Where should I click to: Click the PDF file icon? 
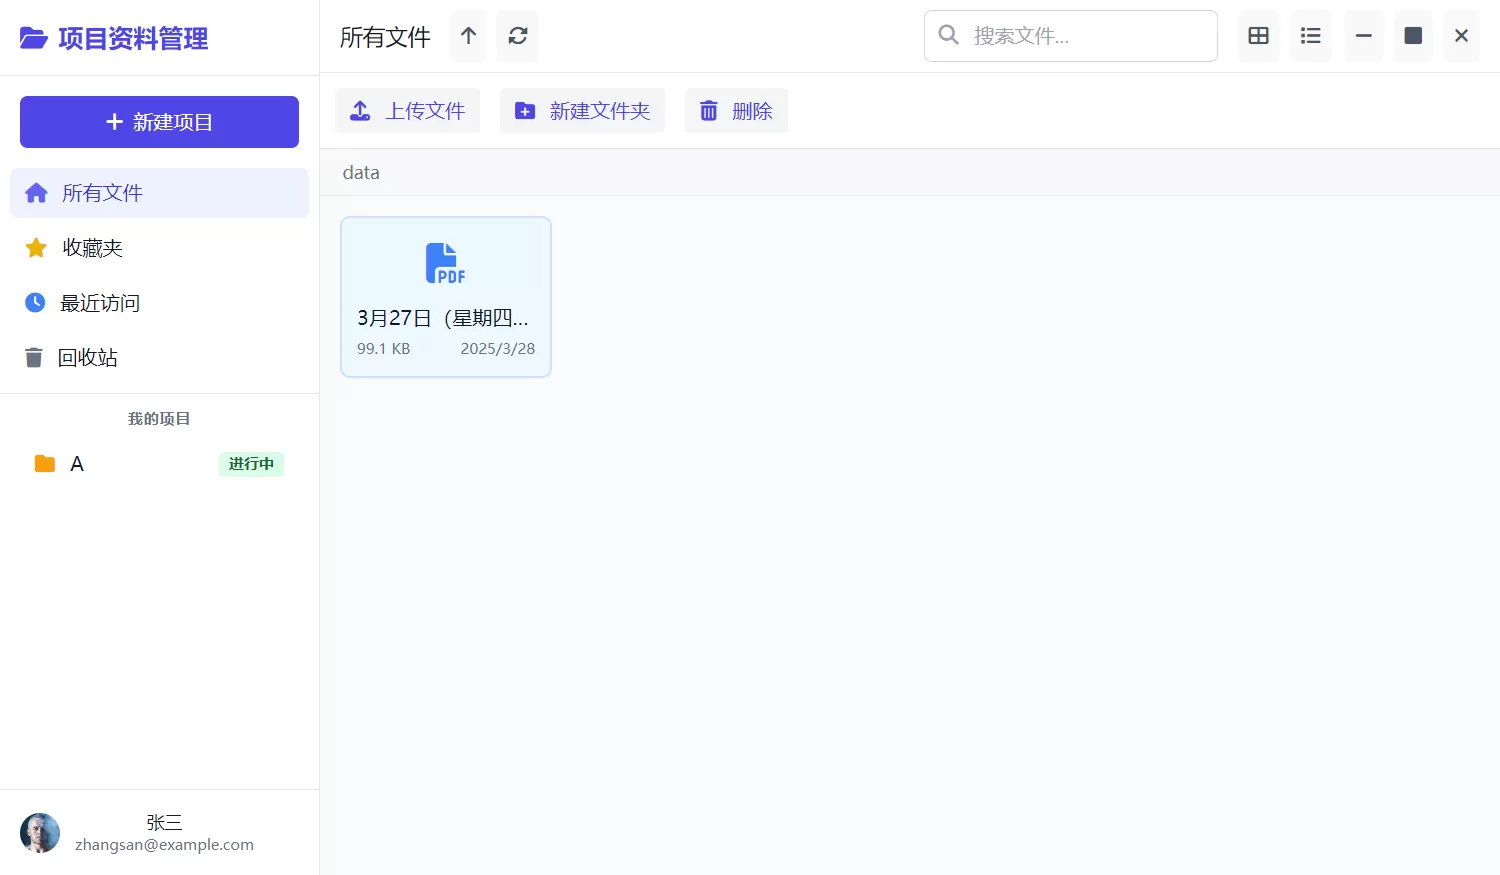point(446,263)
